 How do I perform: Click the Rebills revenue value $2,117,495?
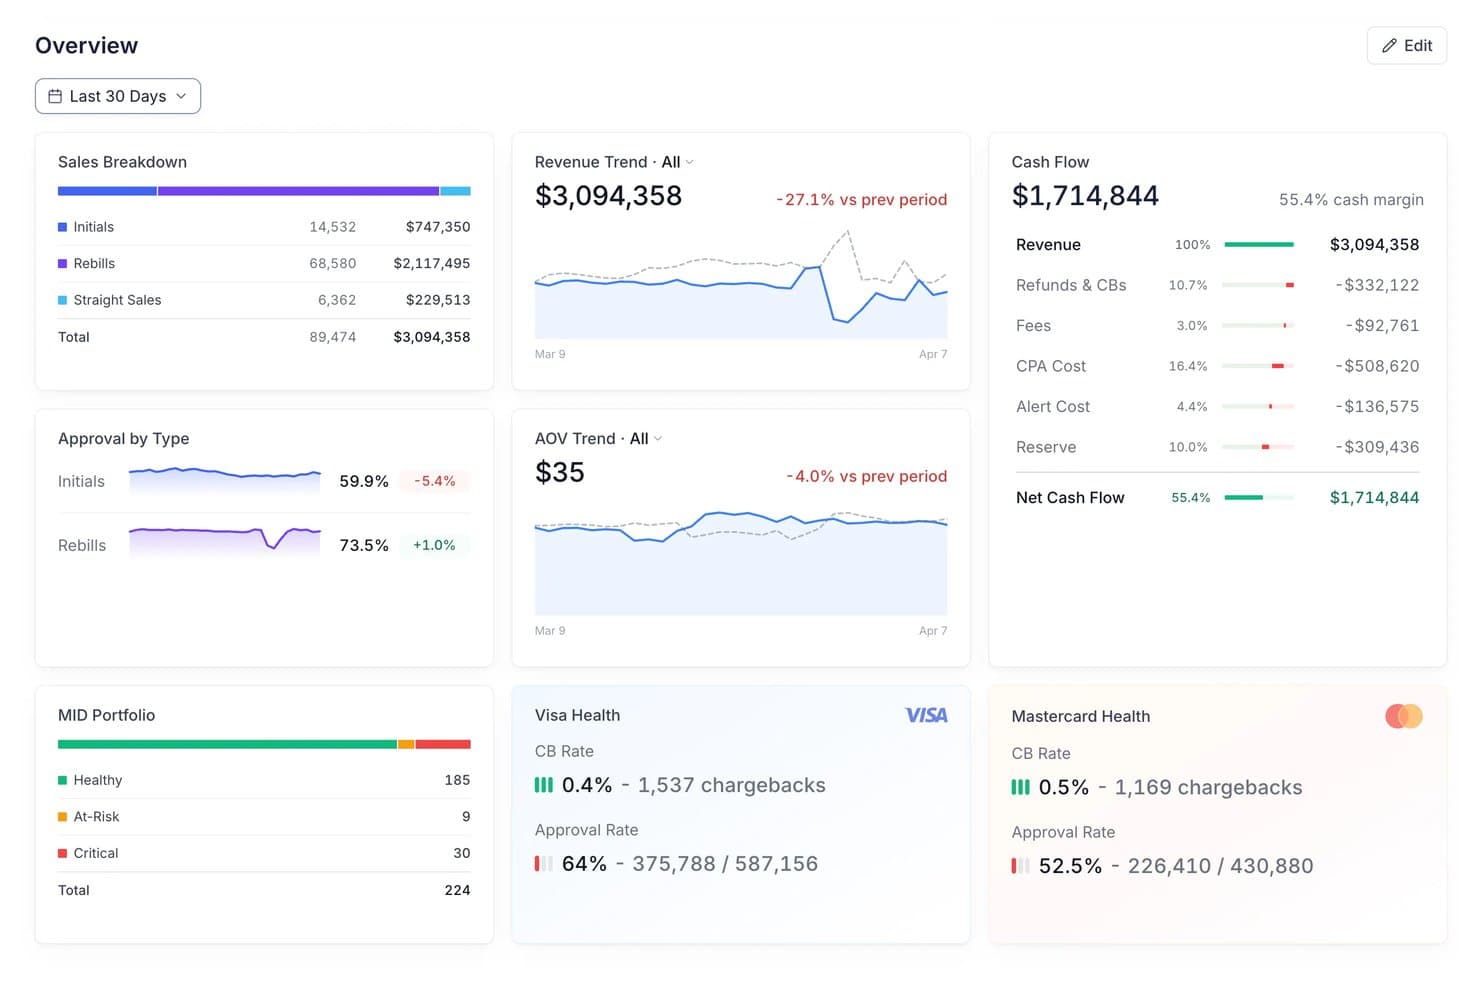click(x=432, y=264)
